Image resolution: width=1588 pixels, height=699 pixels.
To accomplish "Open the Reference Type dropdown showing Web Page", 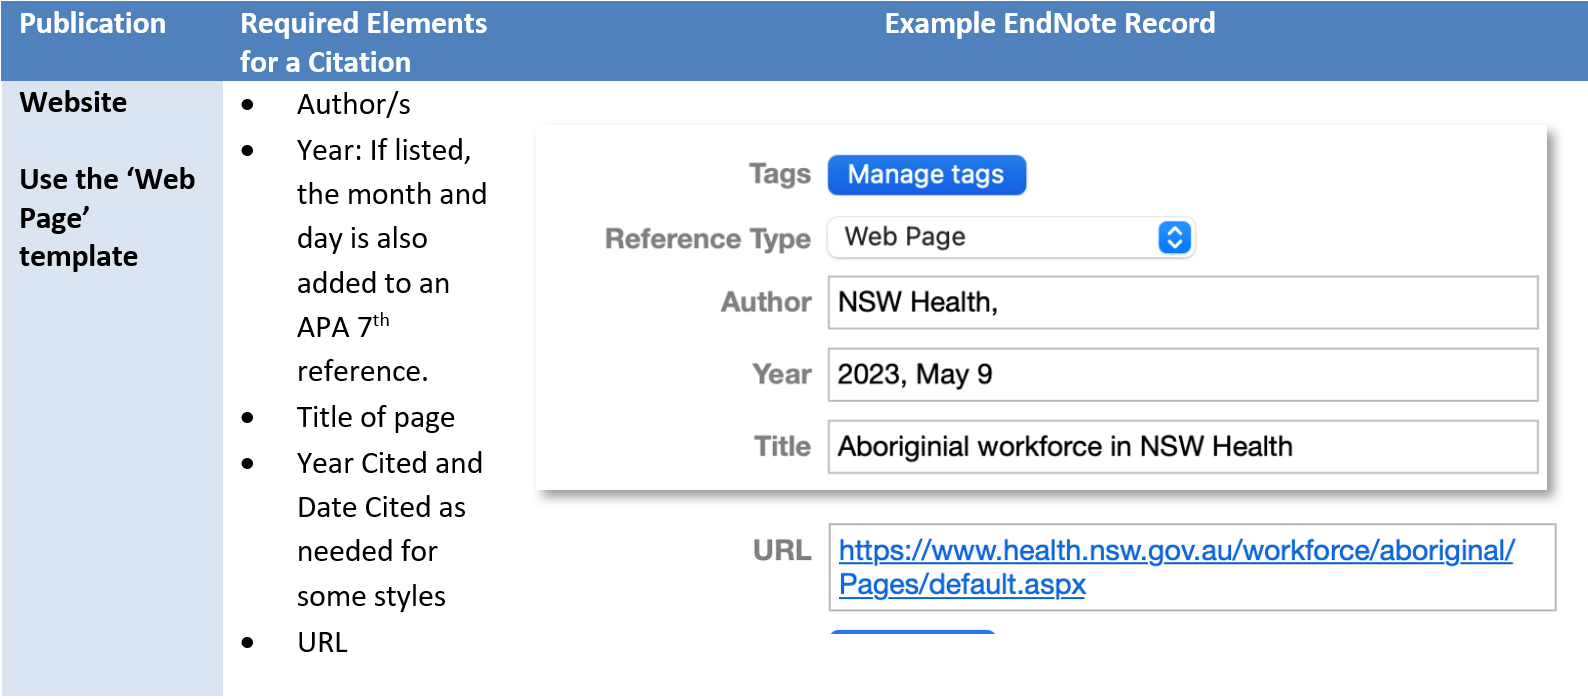I will click(x=1011, y=237).
